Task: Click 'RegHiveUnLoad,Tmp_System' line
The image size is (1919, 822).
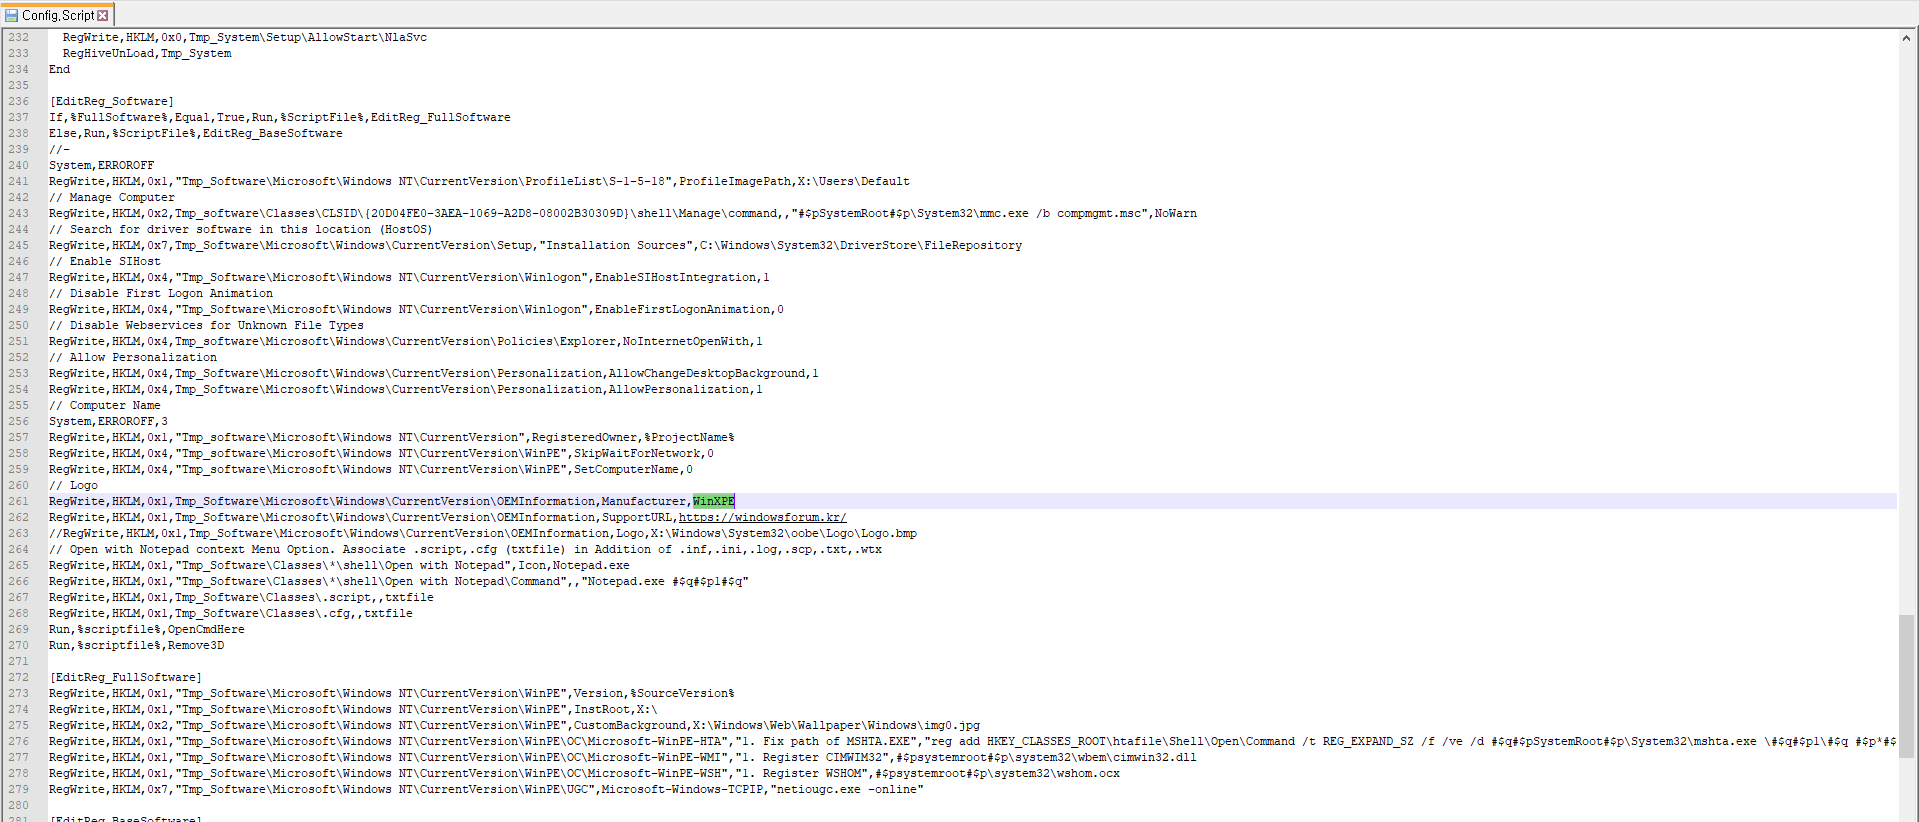Action: [146, 53]
